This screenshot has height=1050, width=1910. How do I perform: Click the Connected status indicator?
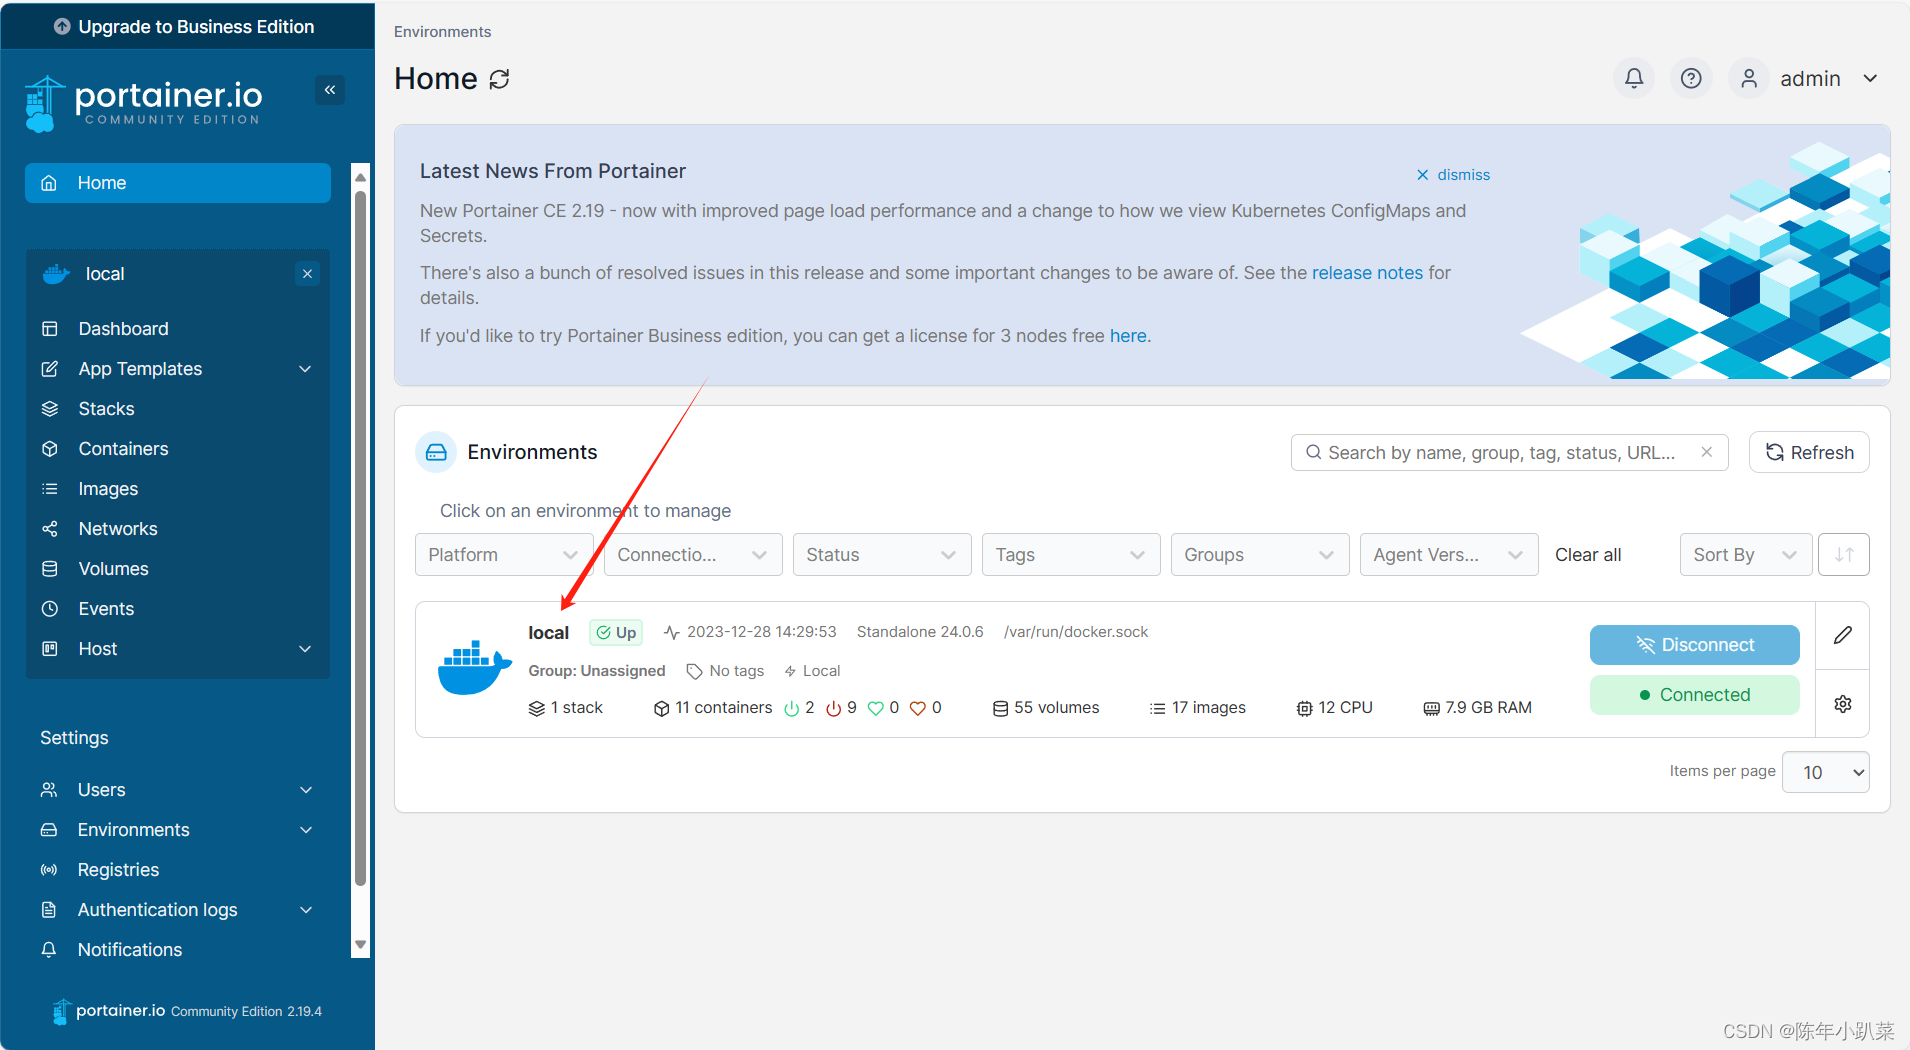(x=1695, y=695)
